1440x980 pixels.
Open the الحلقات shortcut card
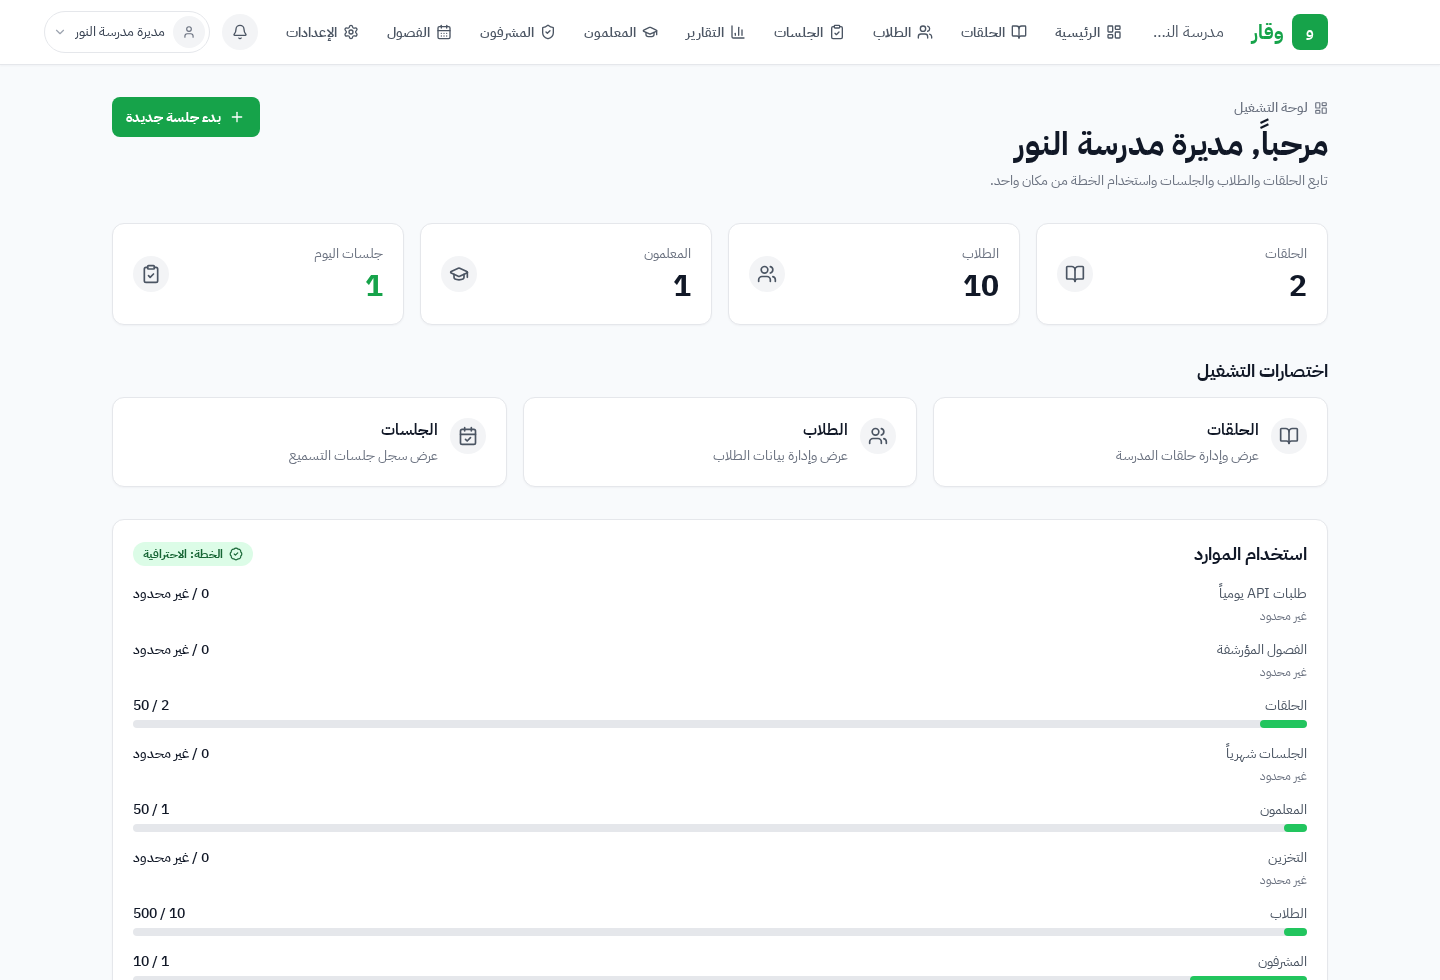click(x=1130, y=442)
